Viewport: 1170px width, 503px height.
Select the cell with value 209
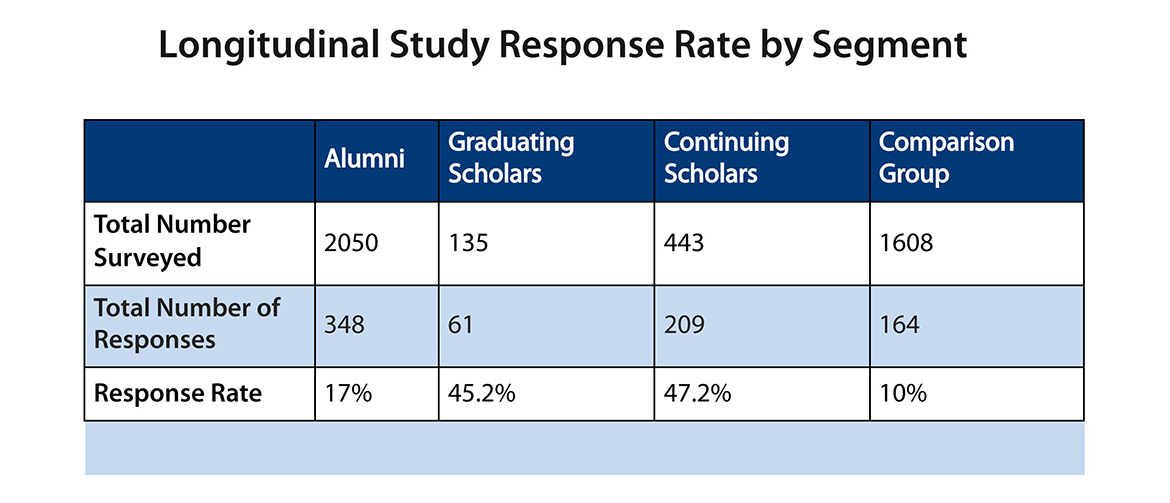click(x=686, y=326)
